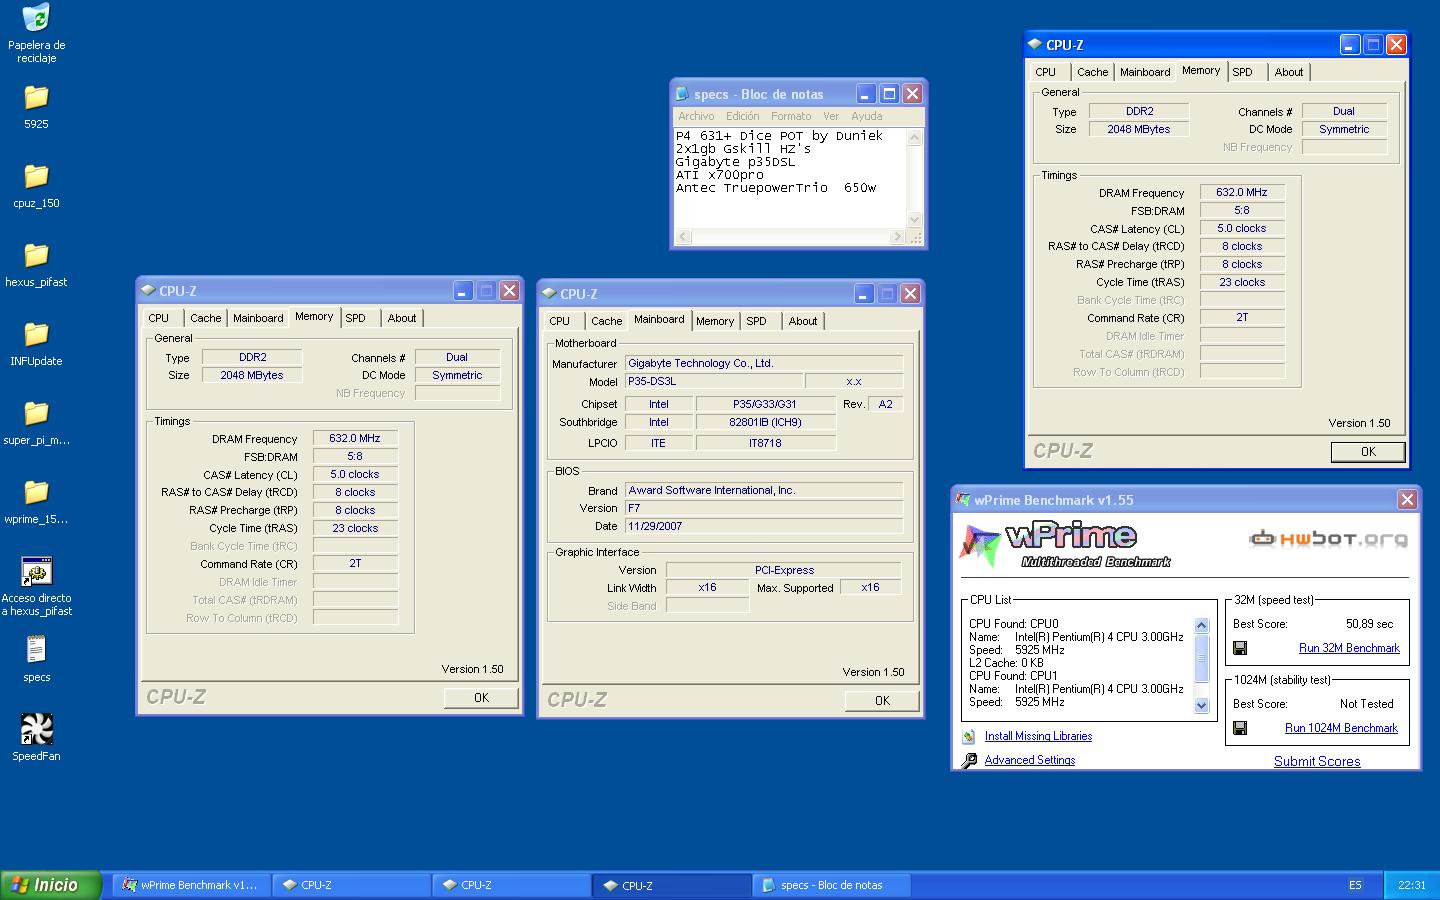Click OK in the top-right CPU-Z window

point(1368,452)
